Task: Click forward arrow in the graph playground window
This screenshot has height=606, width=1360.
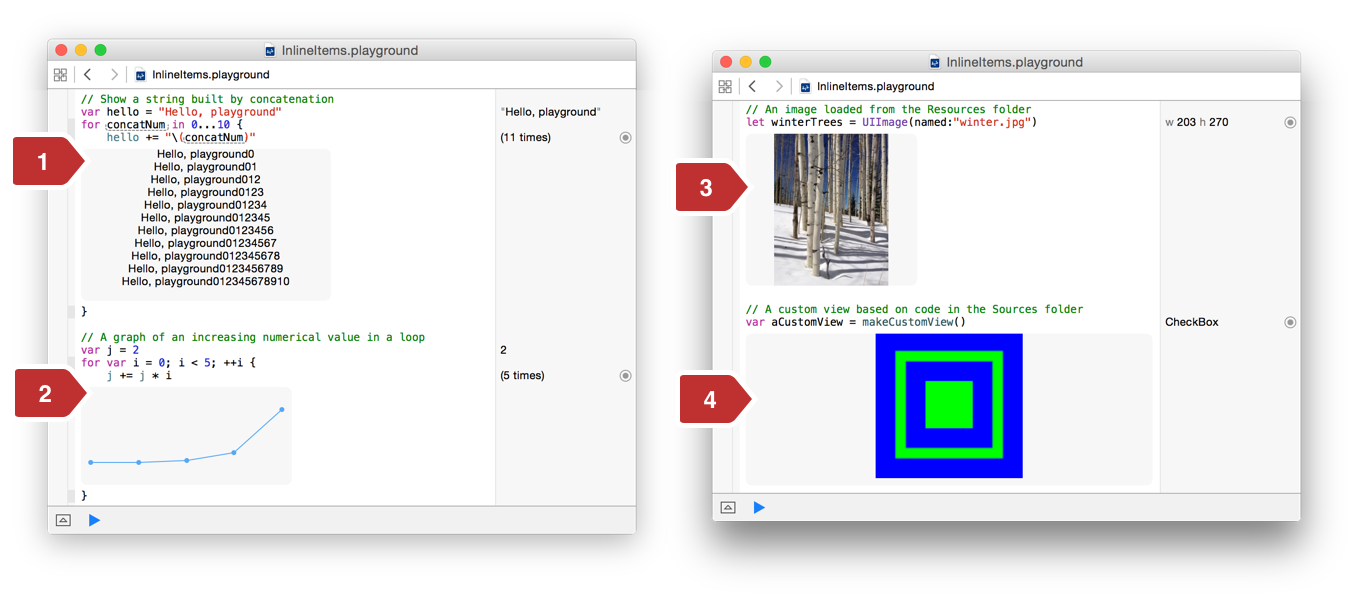Action: pyautogui.click(x=114, y=75)
